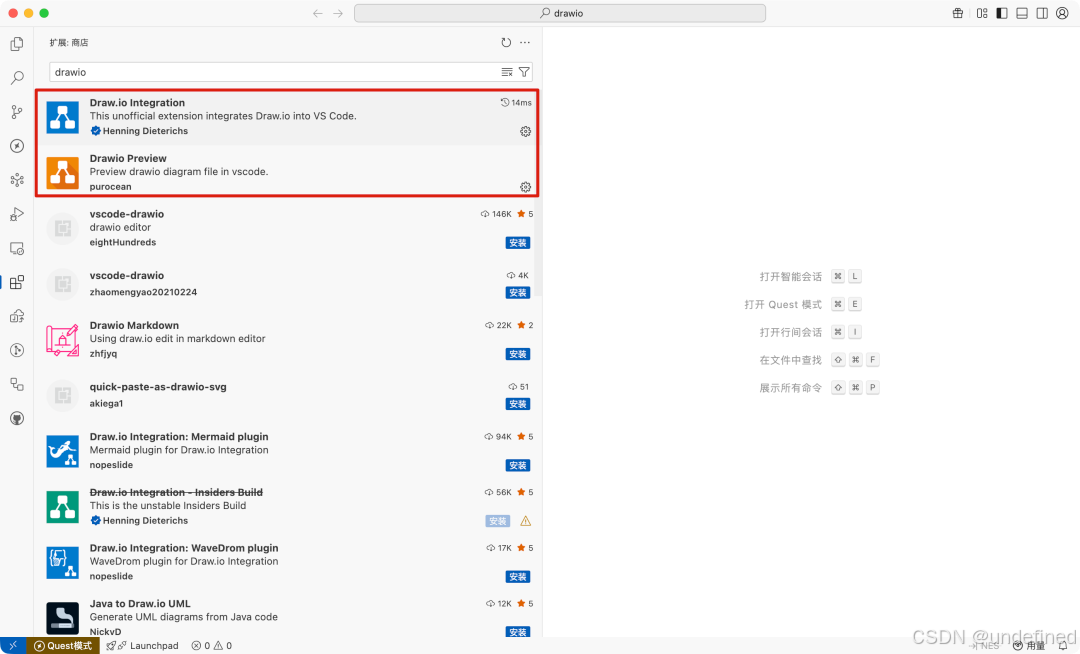Image resolution: width=1080 pixels, height=654 pixels.
Task: Toggle the primary side bar visibility
Action: pos(1002,13)
